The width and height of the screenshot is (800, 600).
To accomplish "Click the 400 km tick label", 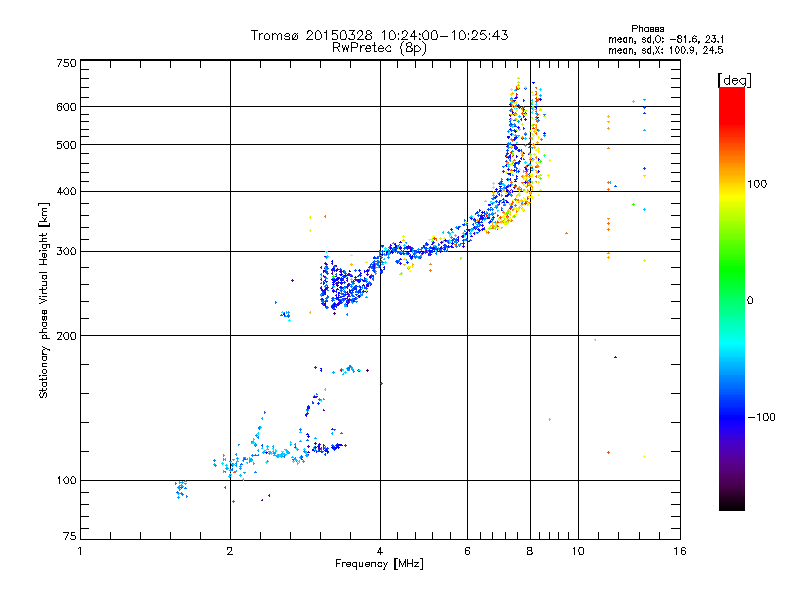I will [66, 191].
